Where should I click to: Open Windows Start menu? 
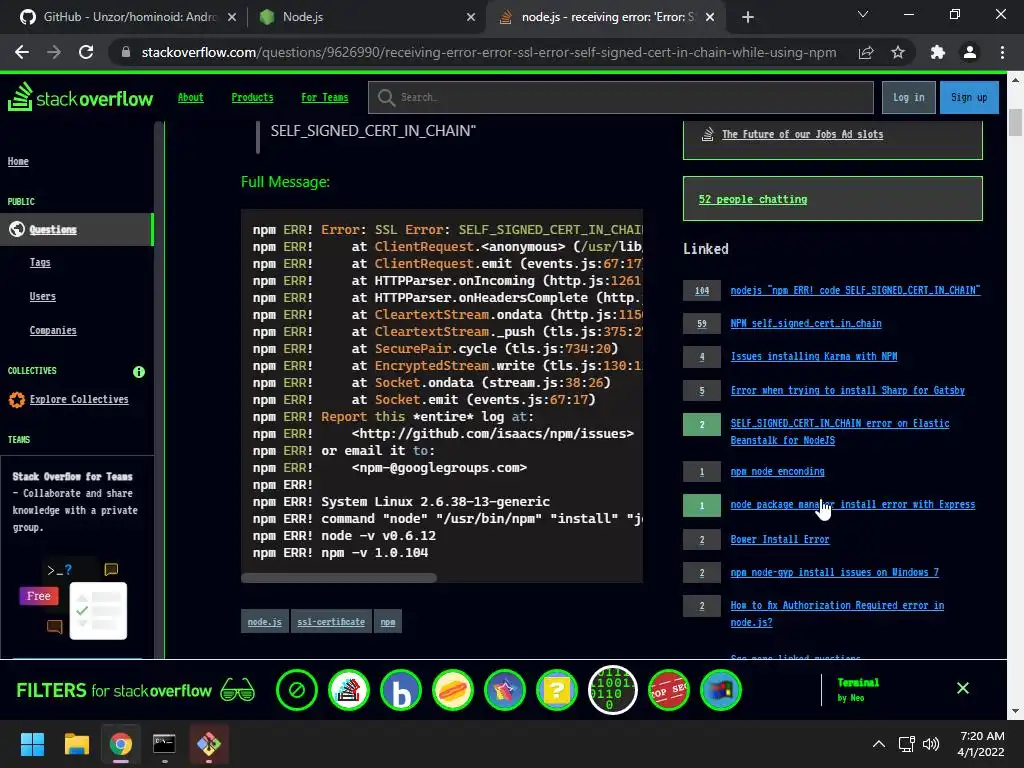click(32, 744)
